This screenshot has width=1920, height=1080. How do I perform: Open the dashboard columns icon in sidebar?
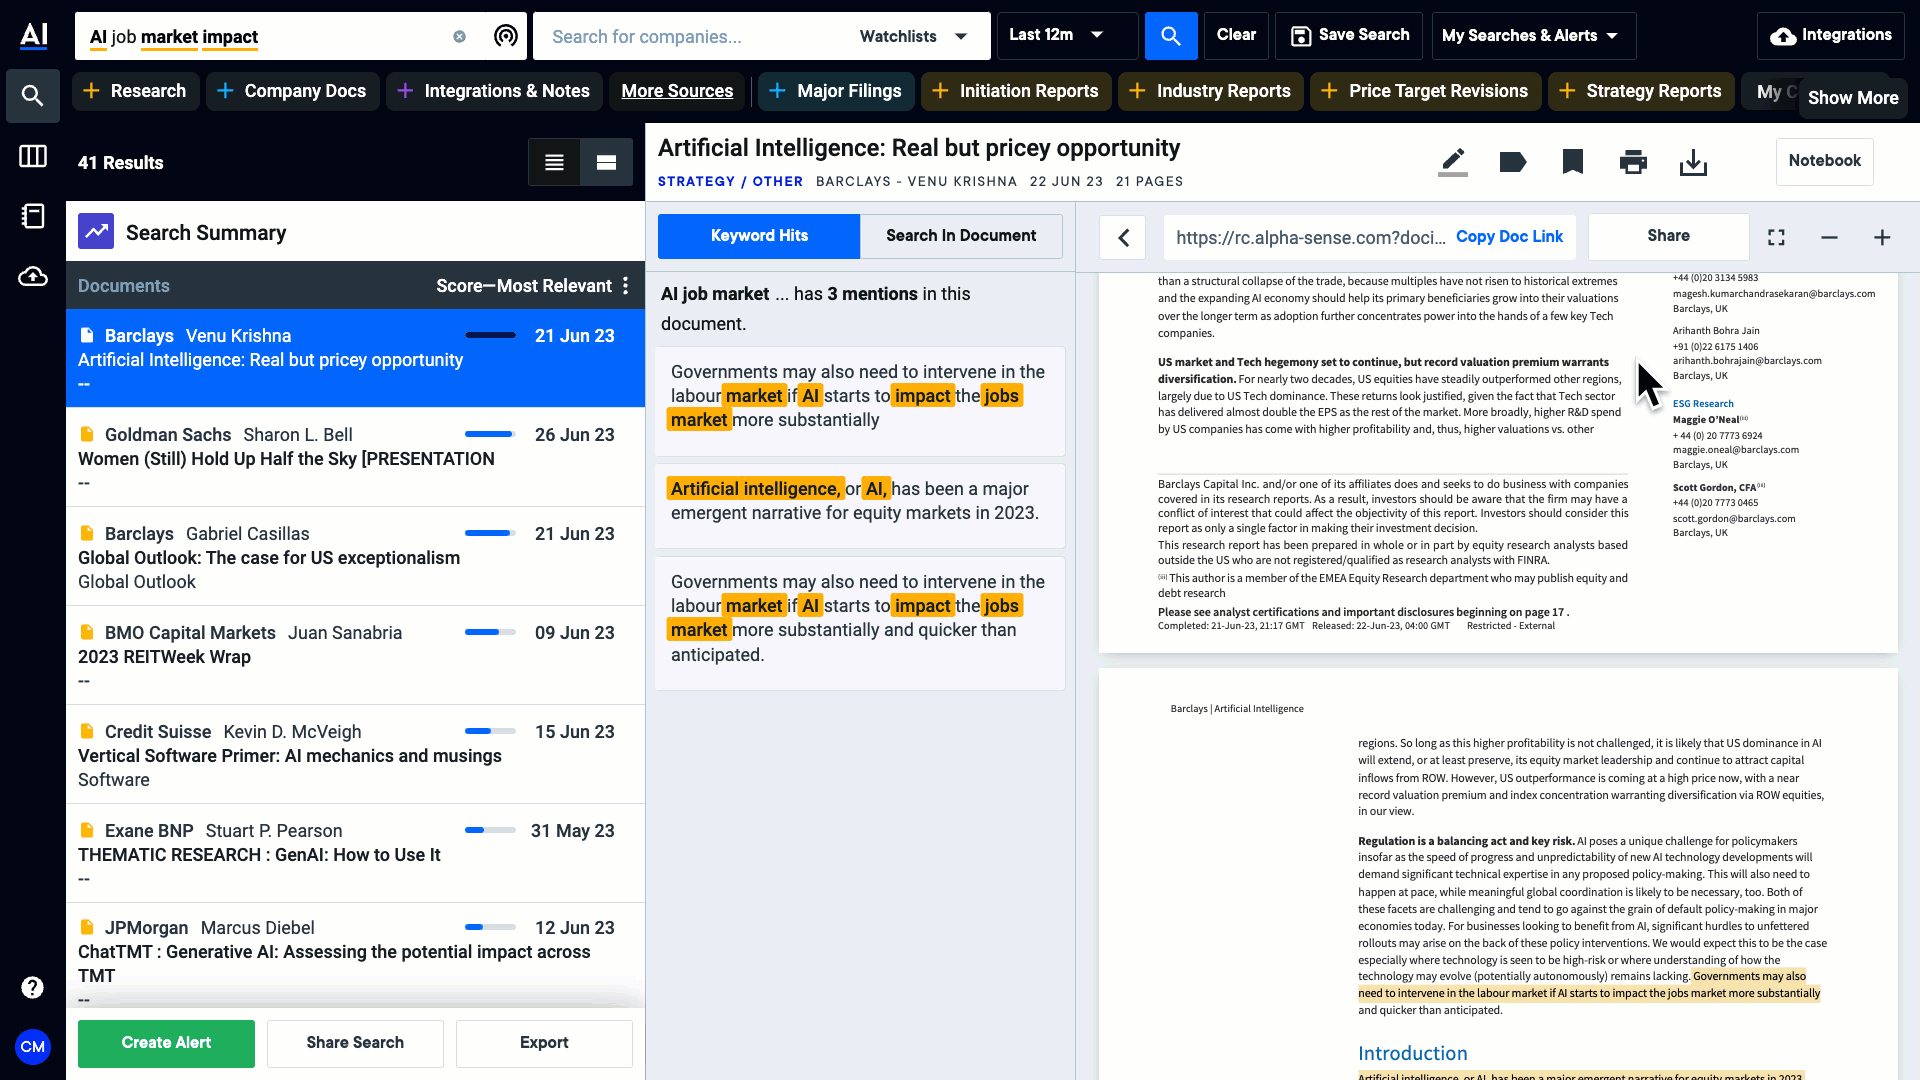(33, 156)
